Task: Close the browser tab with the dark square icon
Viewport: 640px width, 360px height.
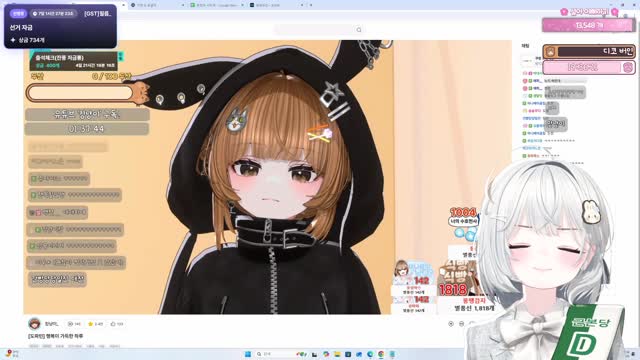Action: coord(302,5)
